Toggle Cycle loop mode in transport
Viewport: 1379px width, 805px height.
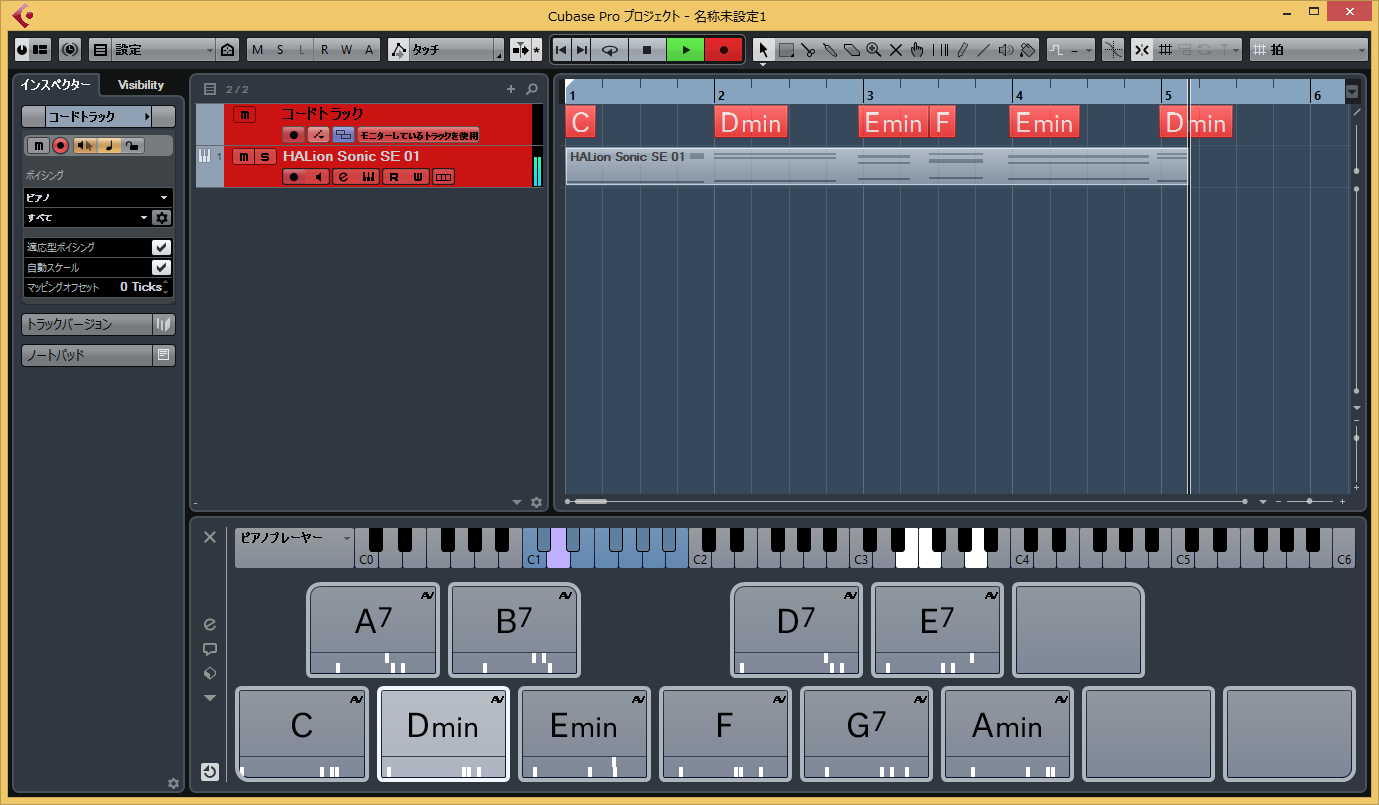tap(609, 50)
